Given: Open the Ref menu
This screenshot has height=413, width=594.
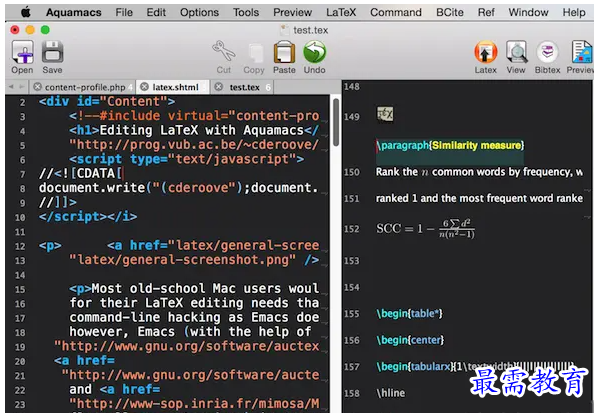Looking at the screenshot, I should [486, 13].
